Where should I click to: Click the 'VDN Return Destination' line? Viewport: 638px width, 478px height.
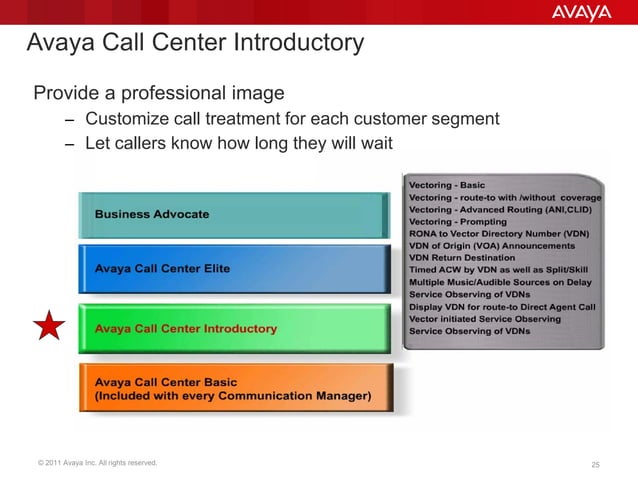click(462, 258)
